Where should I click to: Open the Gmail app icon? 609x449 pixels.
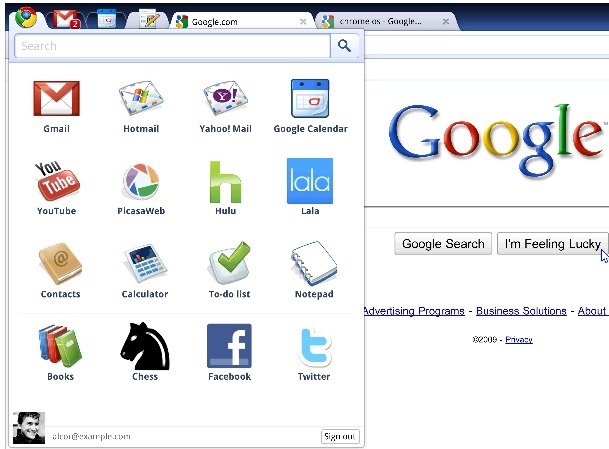tap(56, 98)
